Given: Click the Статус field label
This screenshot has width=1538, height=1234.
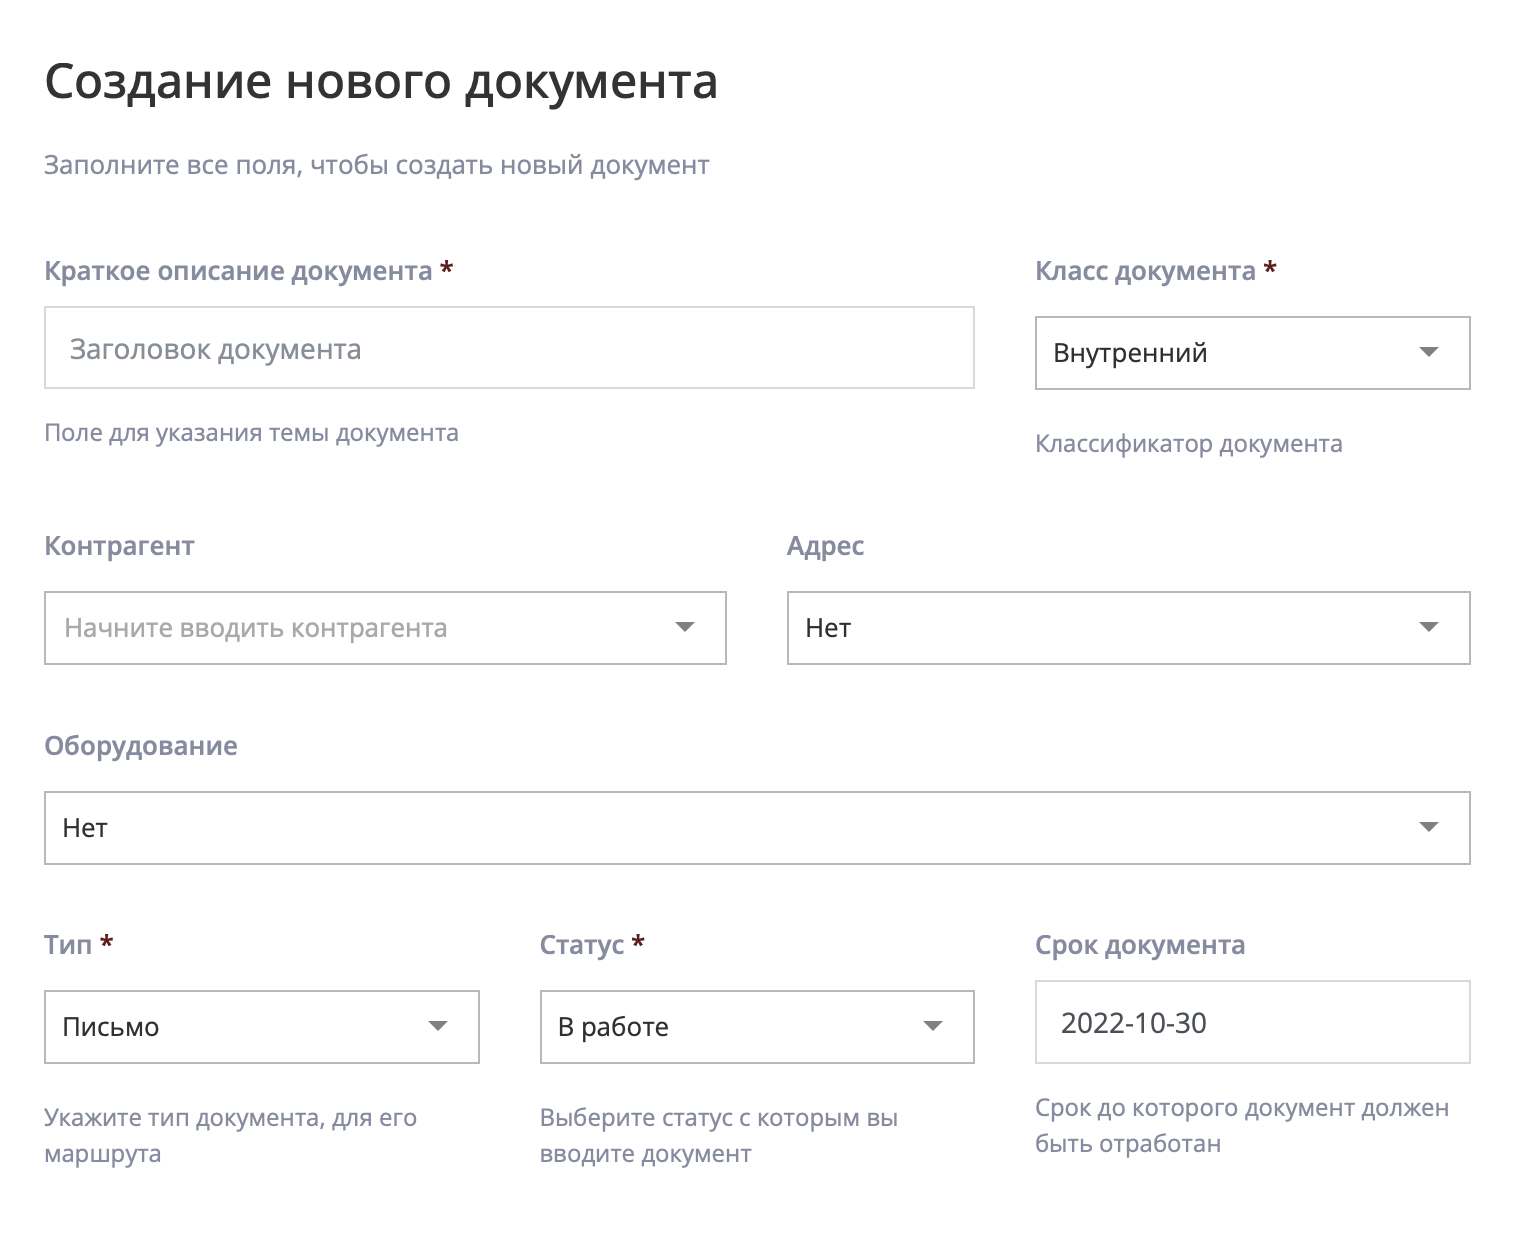Looking at the screenshot, I should click(x=581, y=945).
